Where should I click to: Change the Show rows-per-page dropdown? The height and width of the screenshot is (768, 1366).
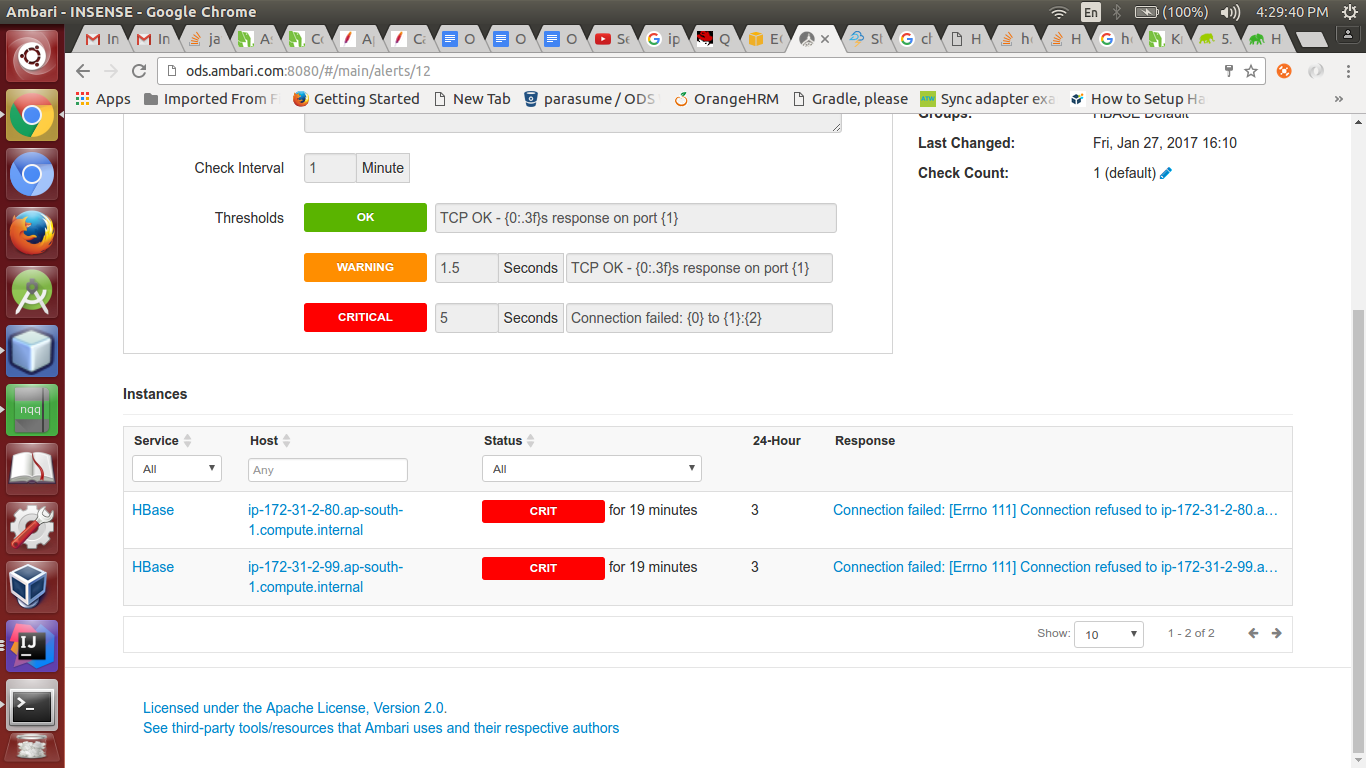coord(1108,634)
